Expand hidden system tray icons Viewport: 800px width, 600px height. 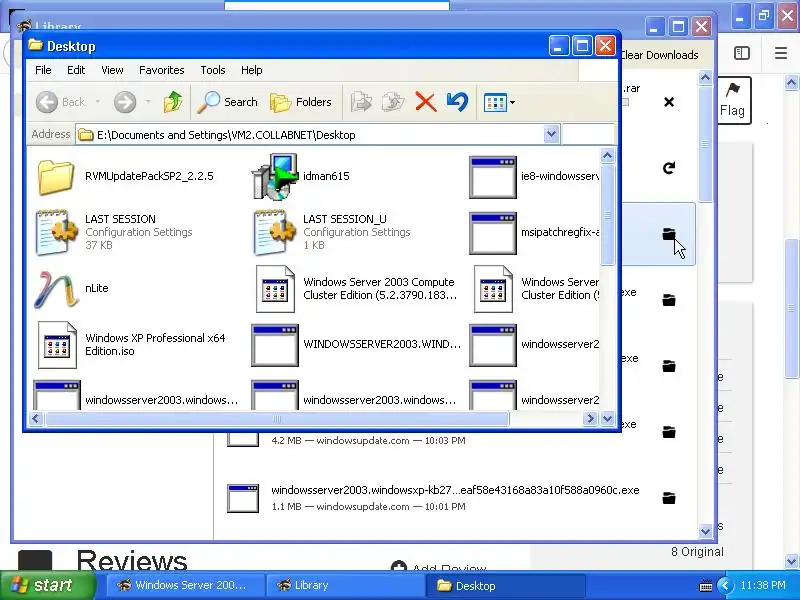726,586
